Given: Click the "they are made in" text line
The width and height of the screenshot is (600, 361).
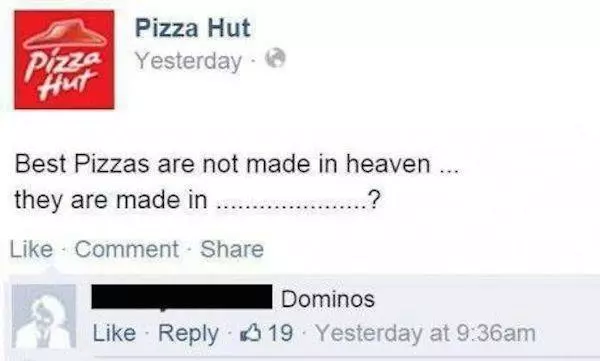Looking at the screenshot, I should coord(111,200).
